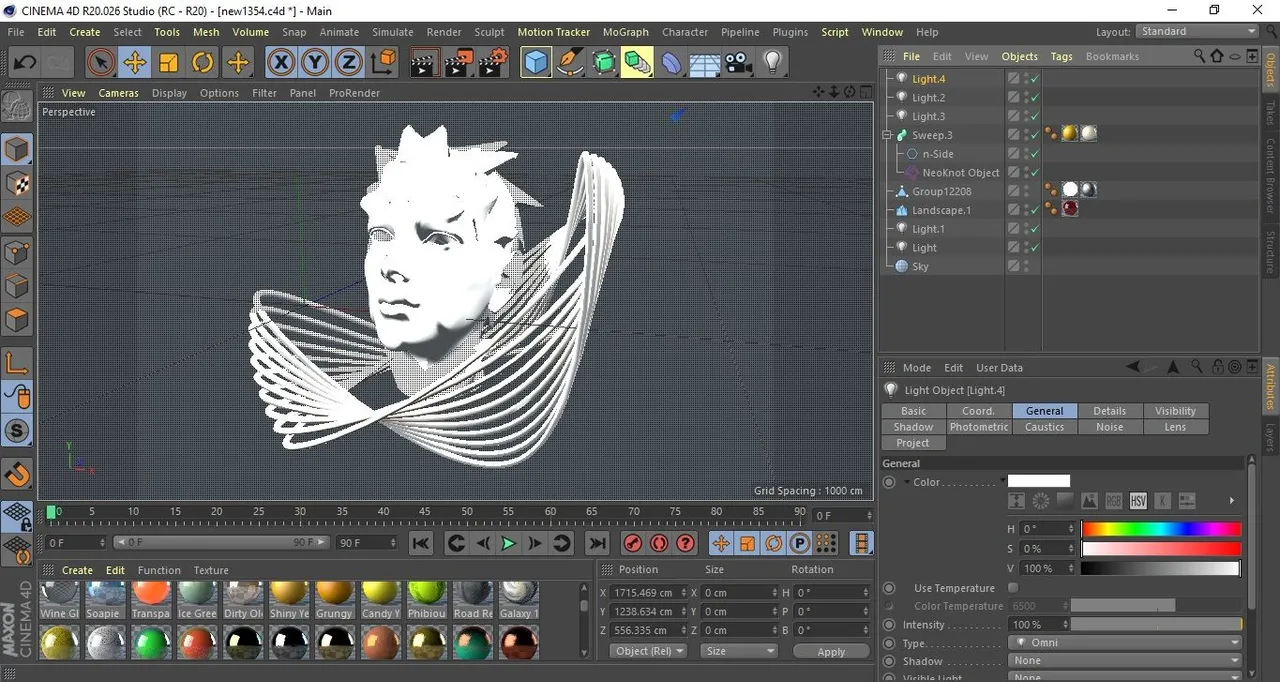Select the Sky object in Object Manager

[920, 267]
